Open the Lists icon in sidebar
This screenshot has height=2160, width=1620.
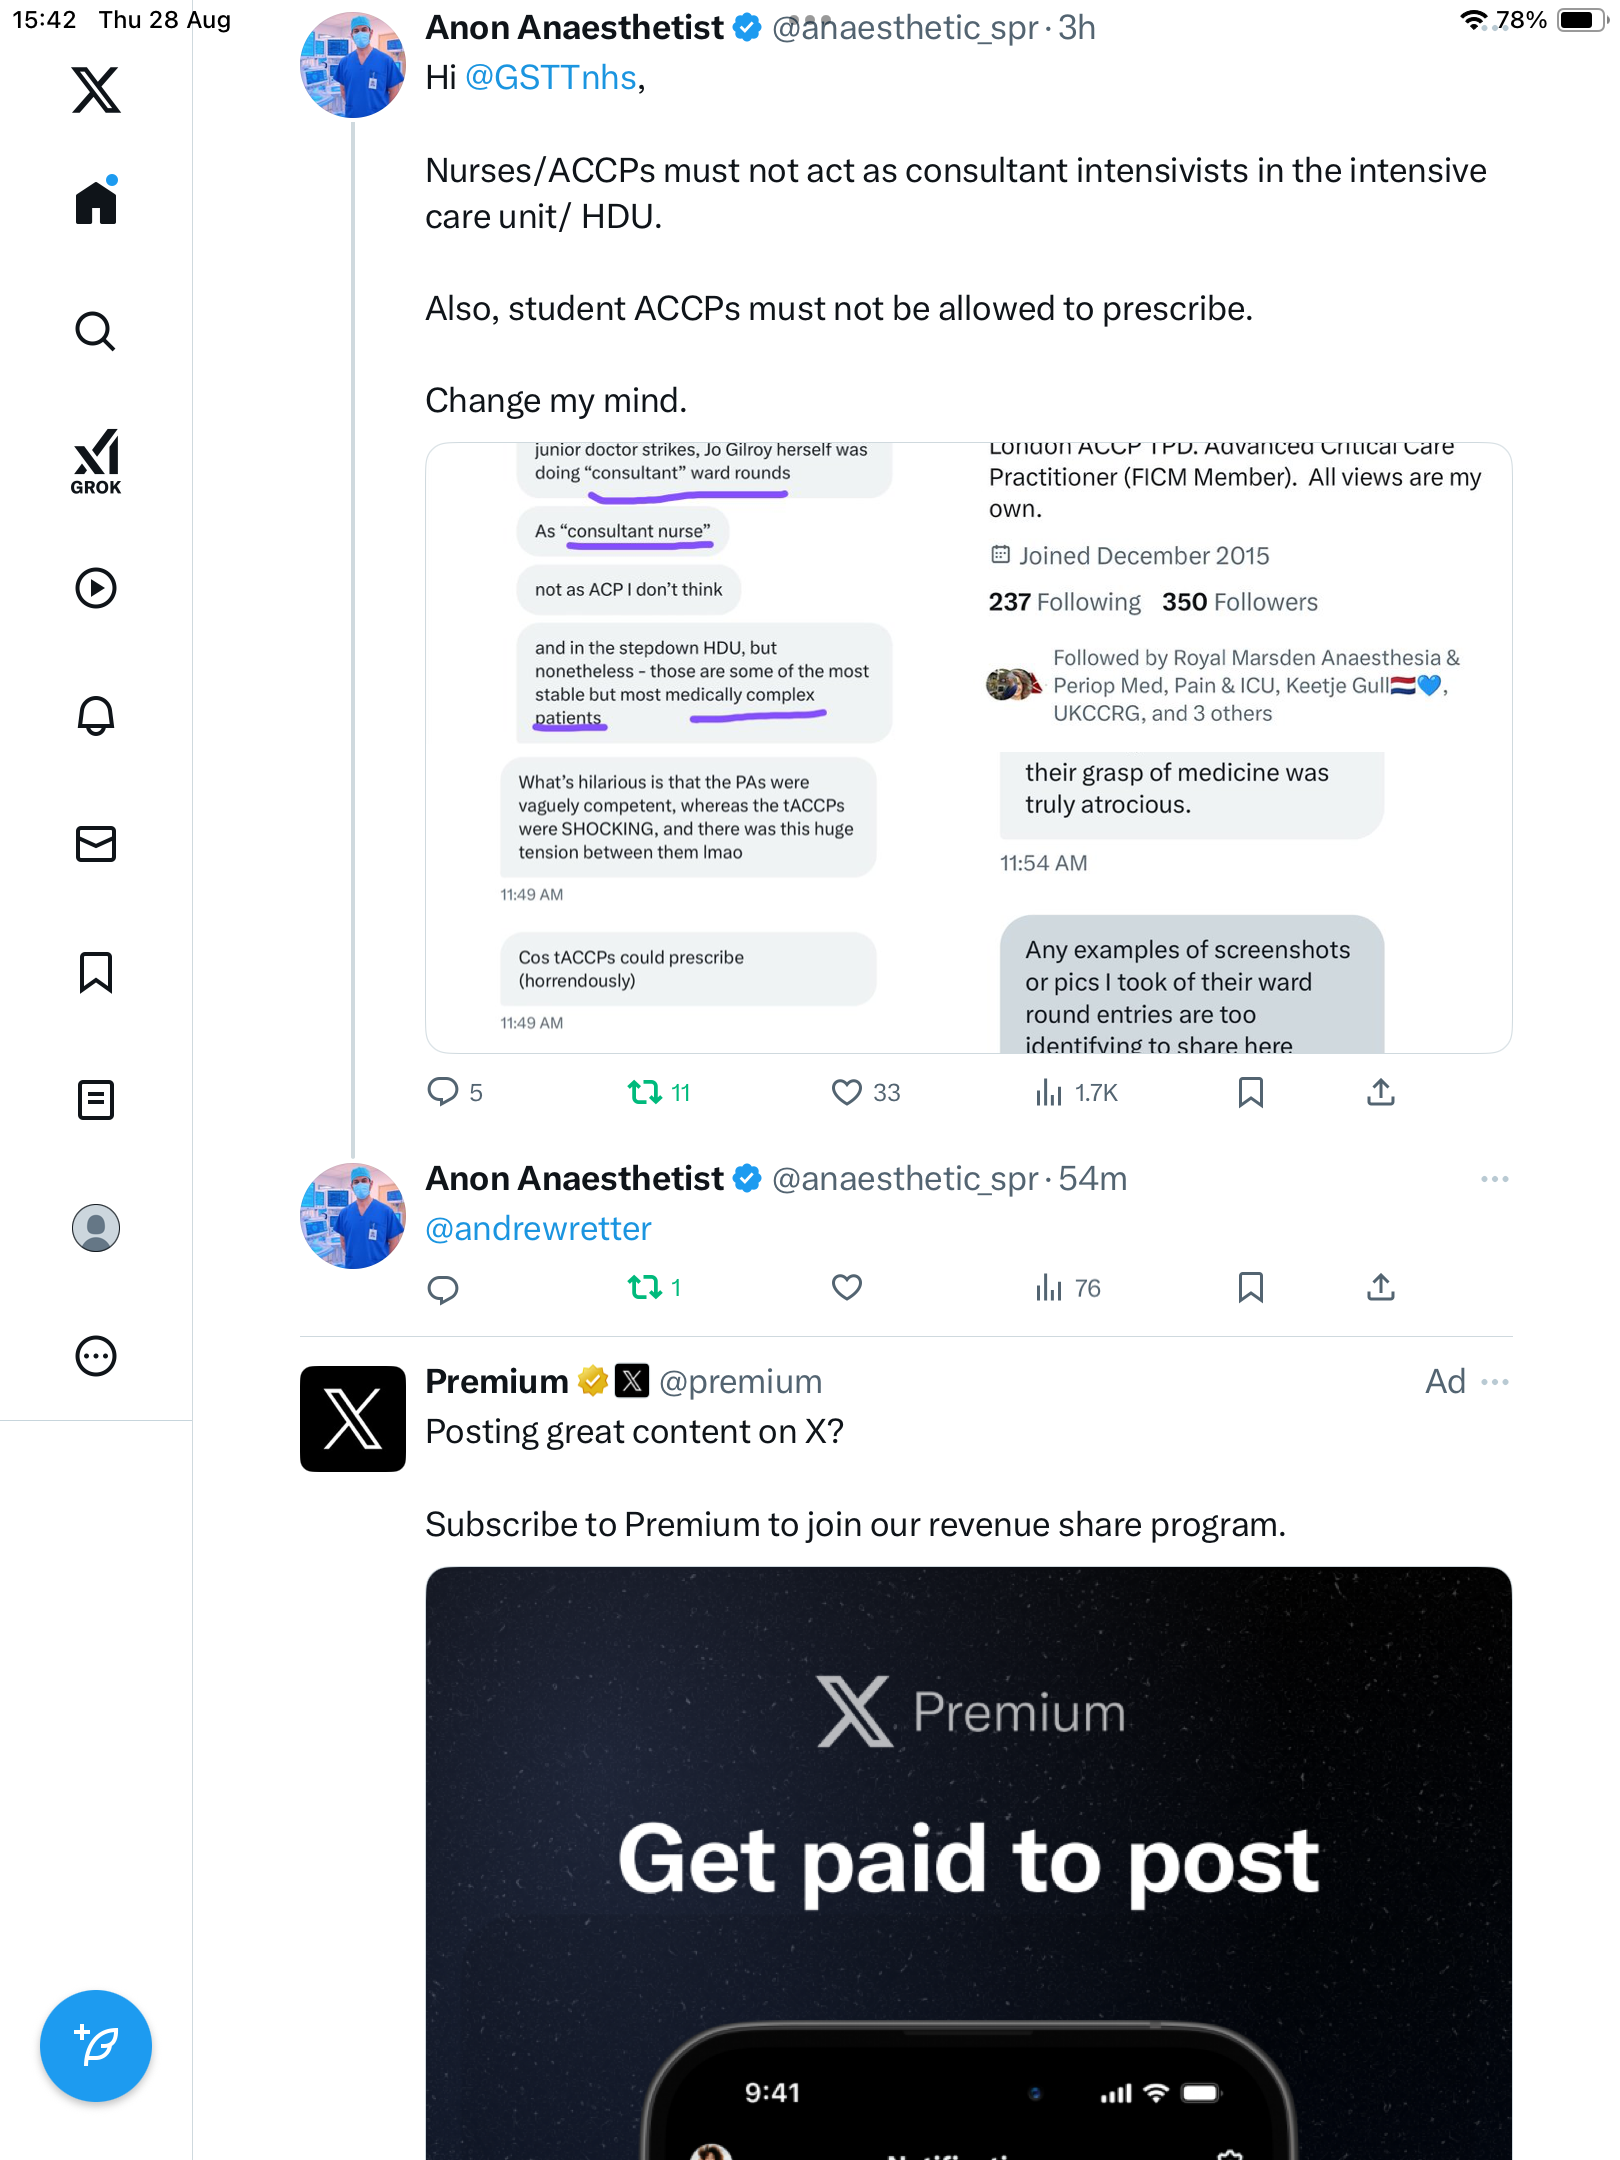pyautogui.click(x=96, y=1100)
